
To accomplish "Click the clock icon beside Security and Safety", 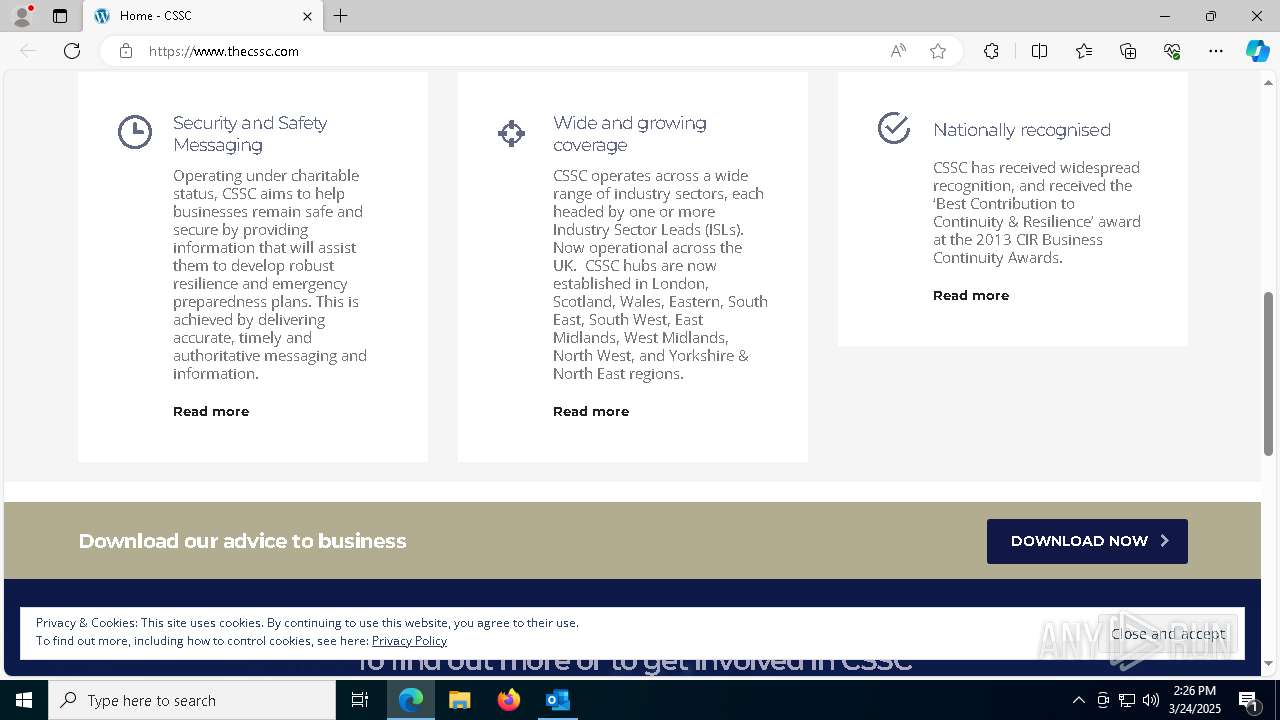I will 135,132.
